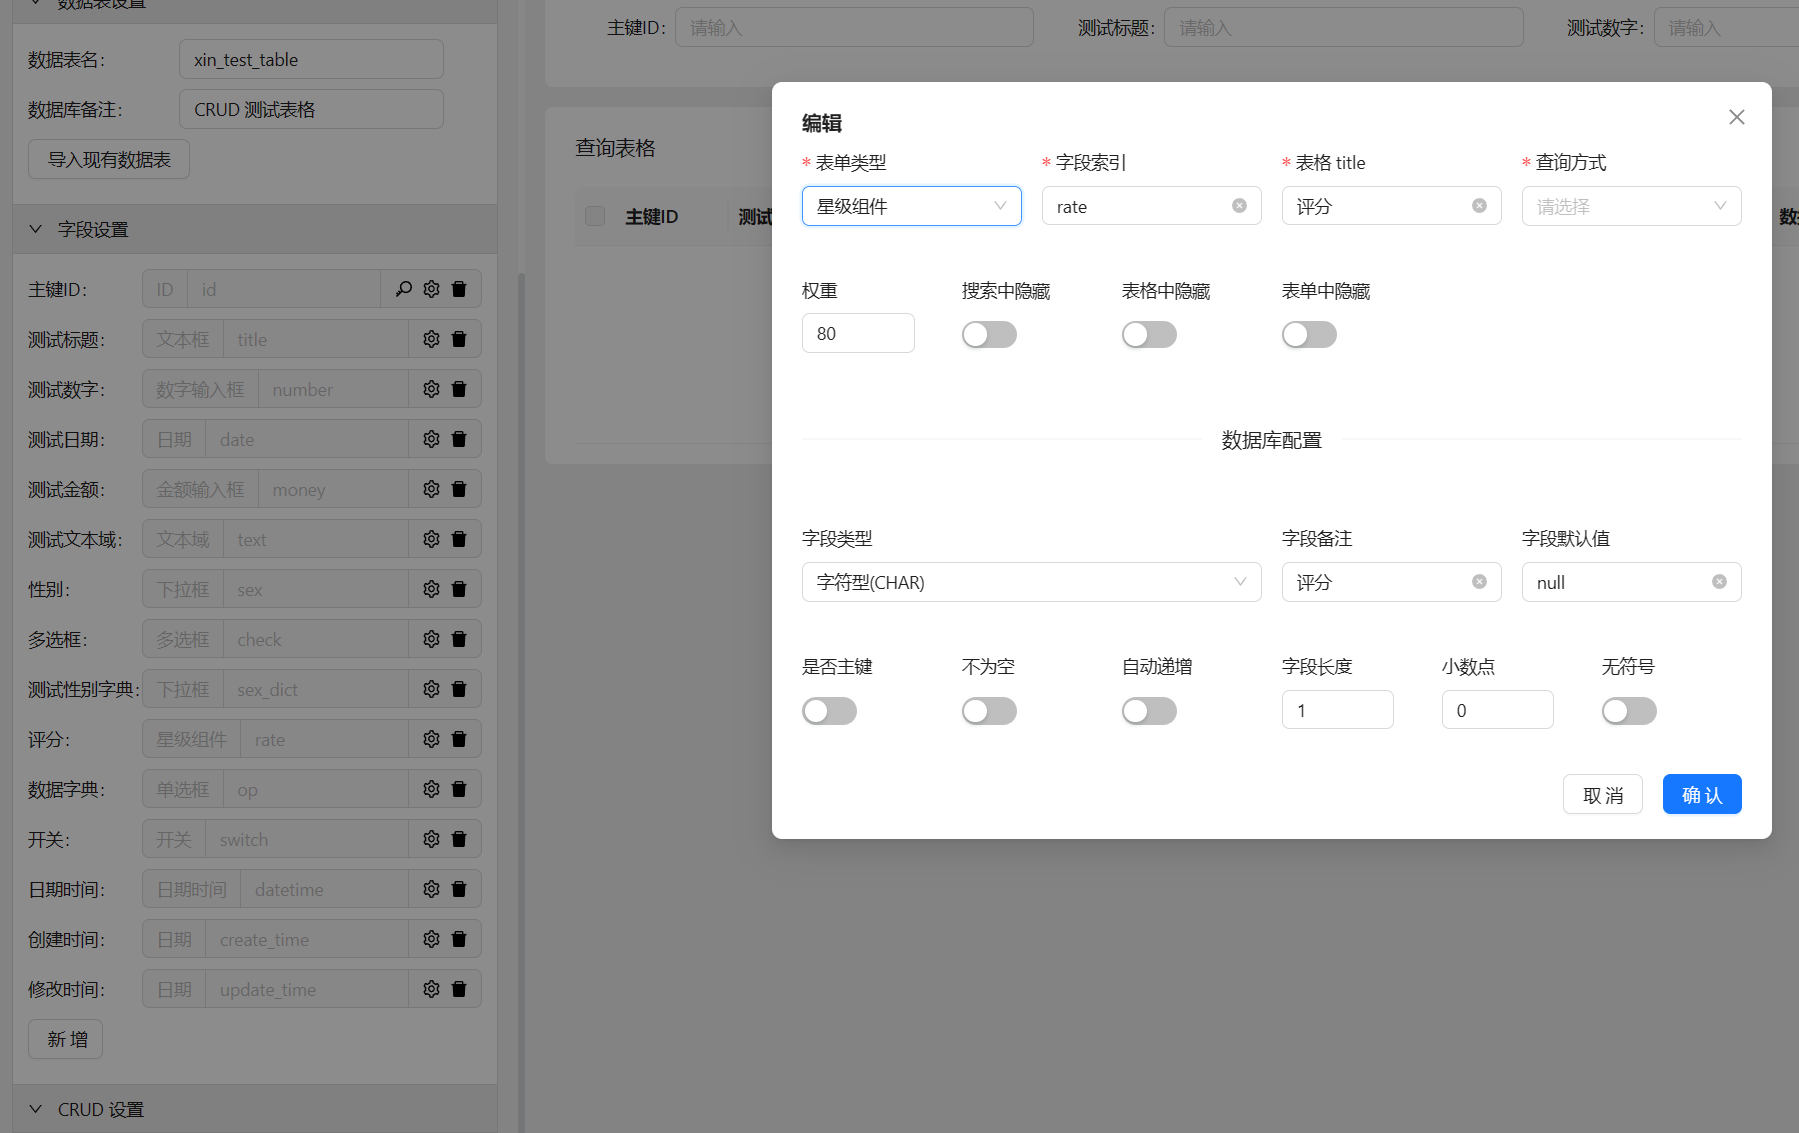Image resolution: width=1799 pixels, height=1133 pixels.
Task: Delete the 数据字典 field with trash icon
Action: [459, 789]
